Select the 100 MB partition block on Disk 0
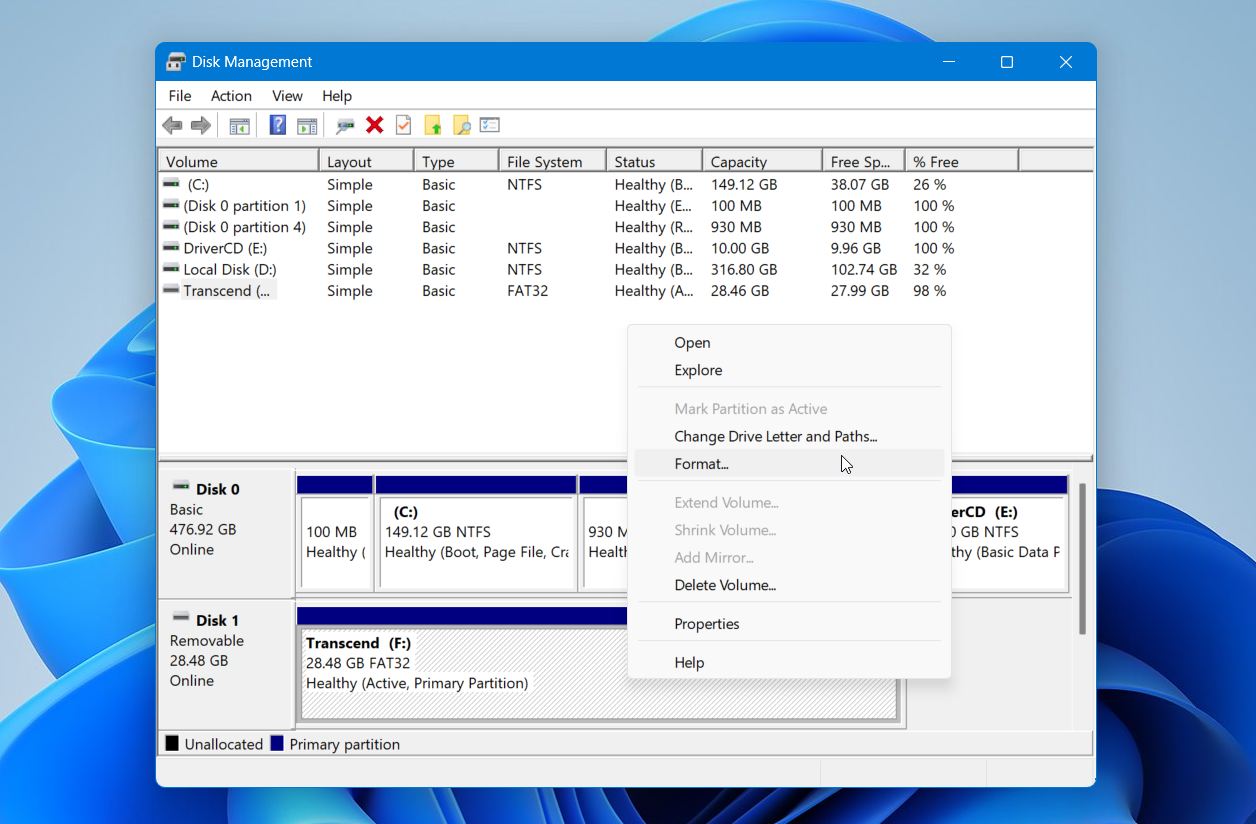The width and height of the screenshot is (1256, 824). point(335,534)
